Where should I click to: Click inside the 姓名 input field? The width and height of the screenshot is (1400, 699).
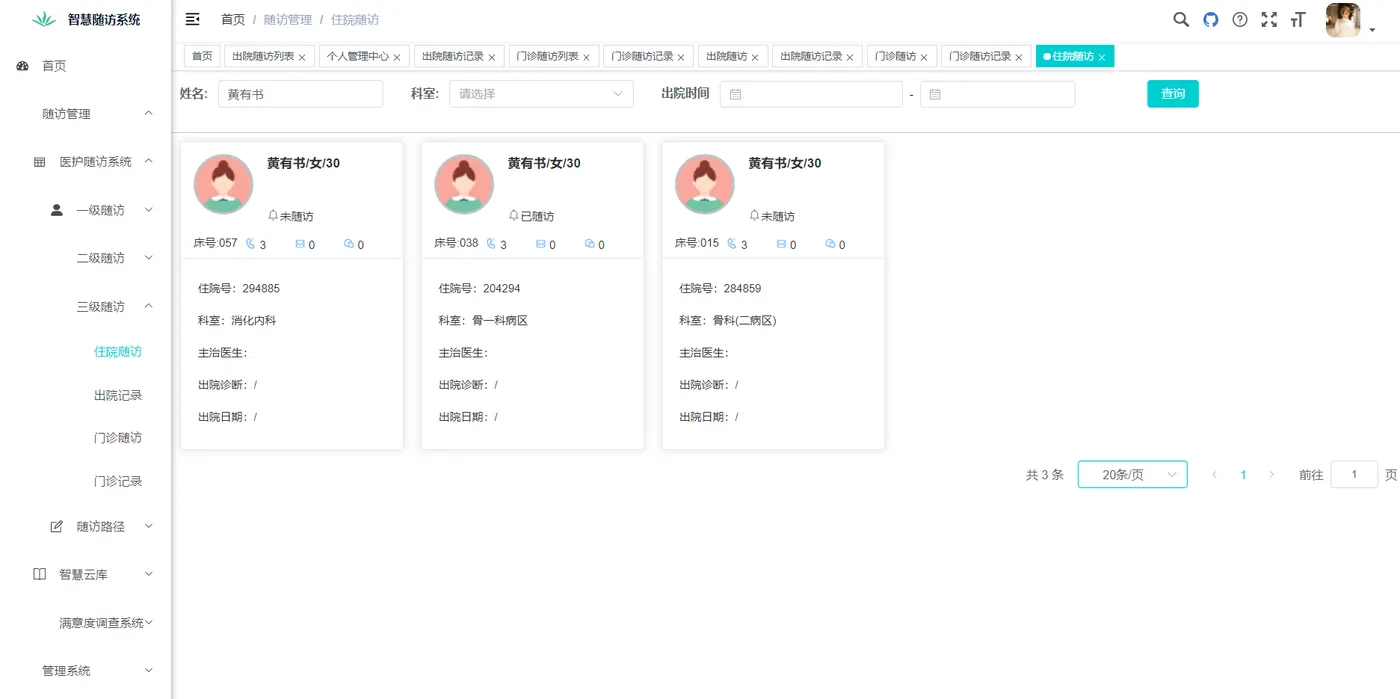[300, 93]
